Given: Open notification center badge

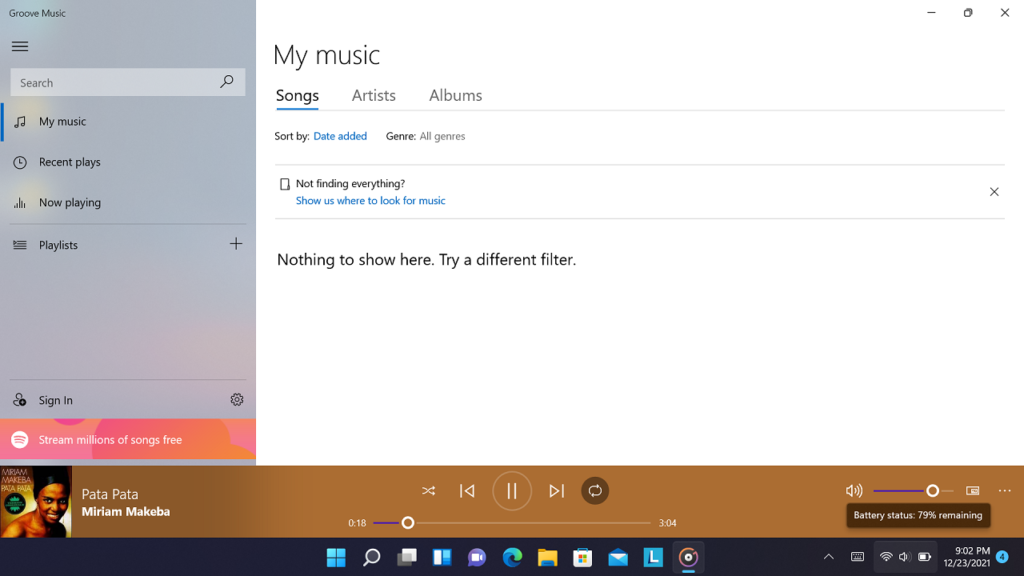Looking at the screenshot, I should click(1002, 557).
